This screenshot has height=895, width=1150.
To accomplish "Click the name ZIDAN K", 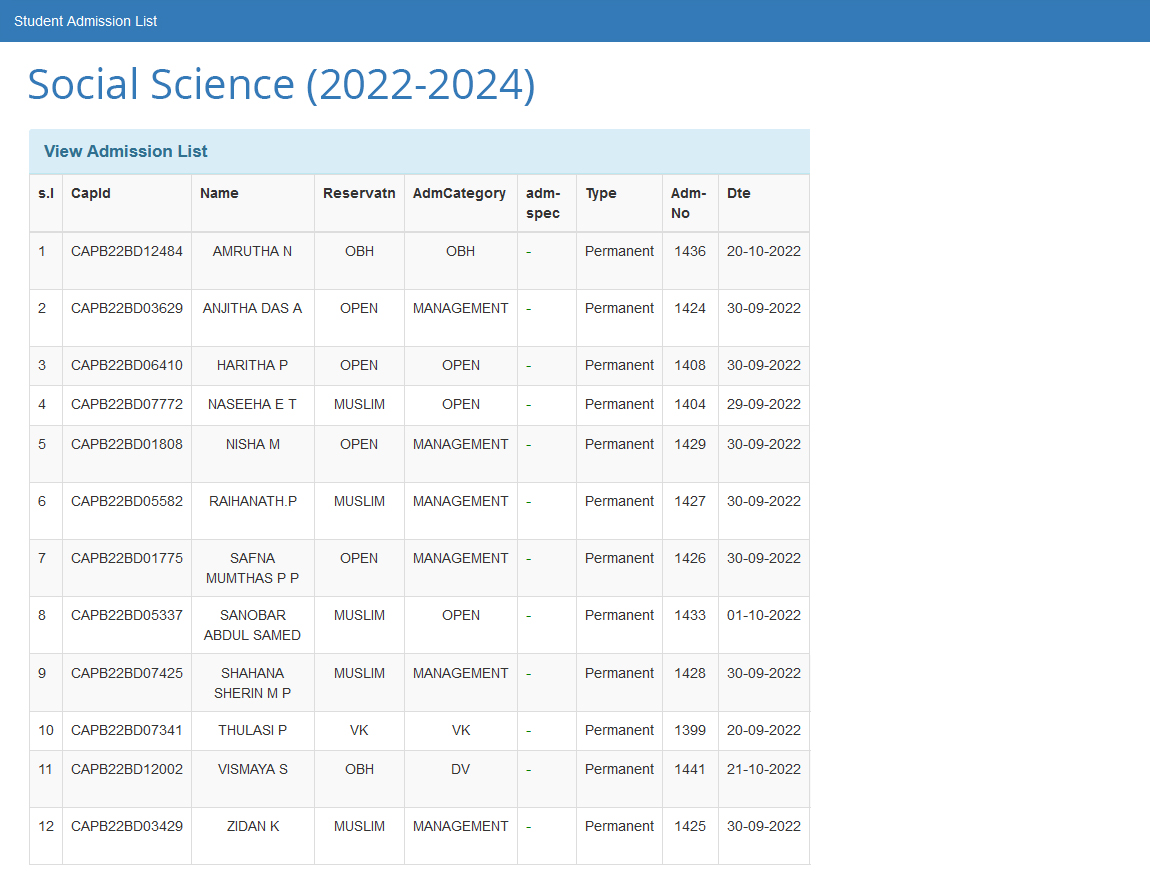I will (252, 826).
